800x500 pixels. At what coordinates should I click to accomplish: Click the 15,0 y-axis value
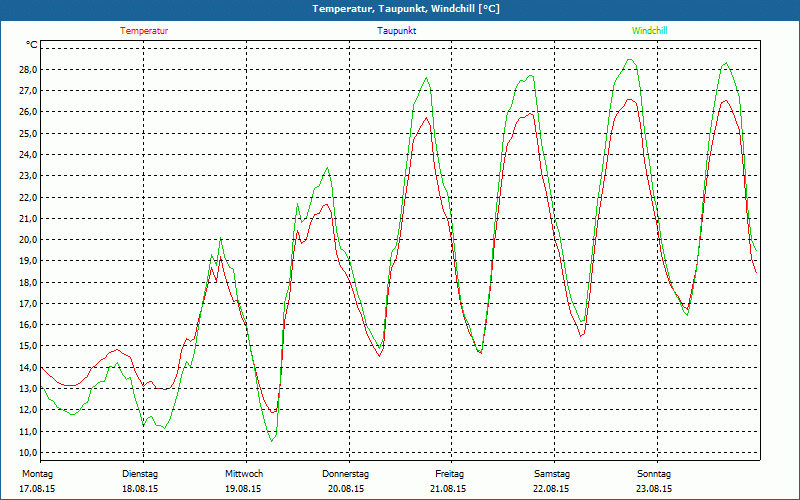point(28,346)
